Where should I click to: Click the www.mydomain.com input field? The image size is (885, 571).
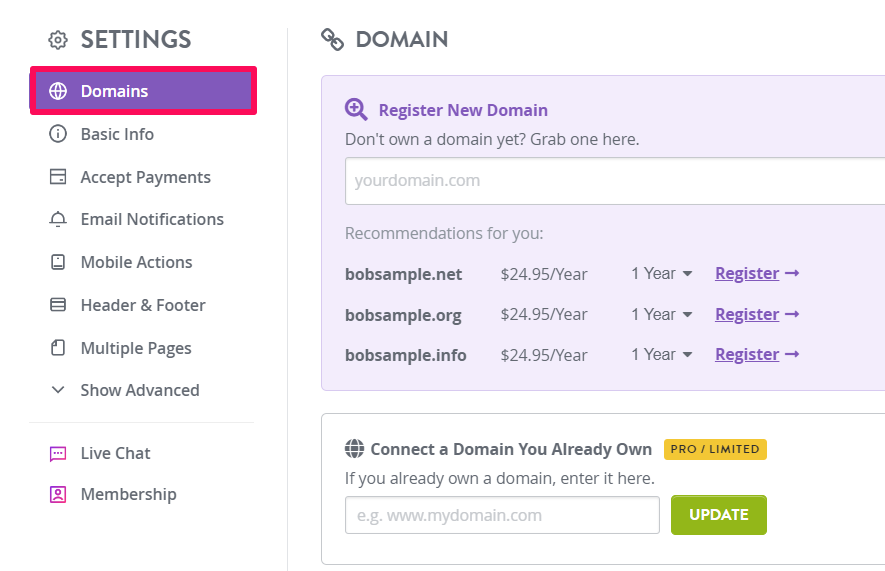tap(502, 515)
